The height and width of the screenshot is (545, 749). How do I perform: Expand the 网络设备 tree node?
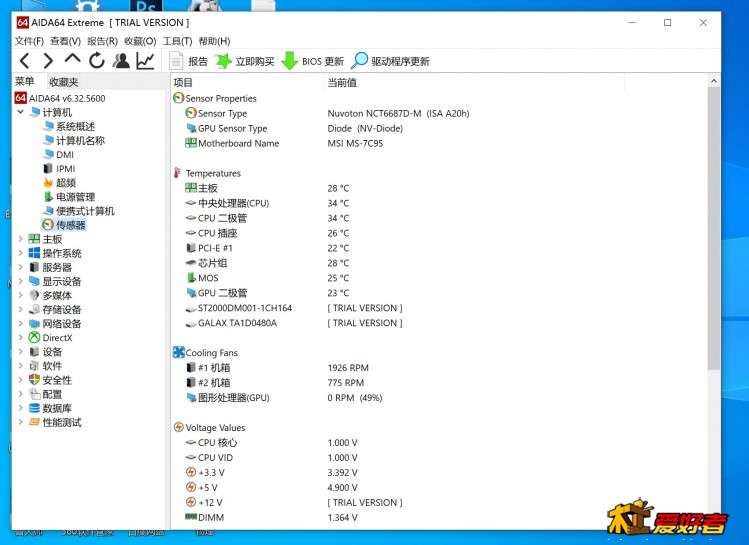pos(21,323)
